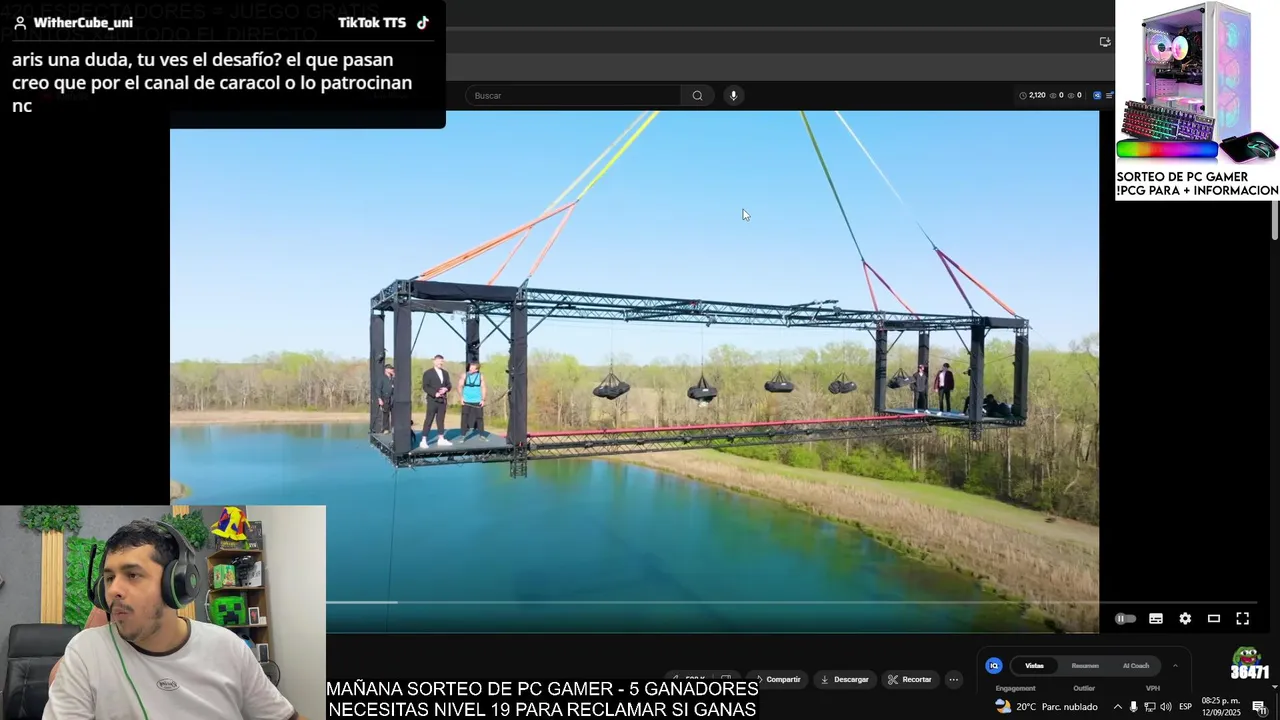Open the Windows notification center icon
Image resolution: width=1280 pixels, height=720 pixels.
coord(1259,707)
